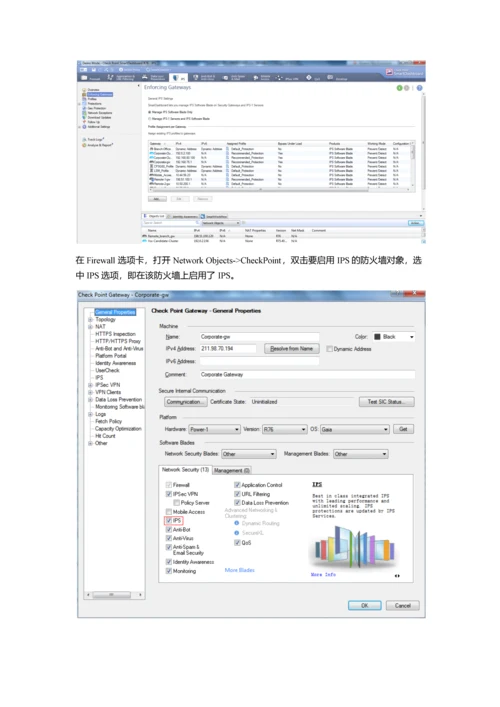Image resolution: width=500 pixels, height=707 pixels.
Task: Click the green status icon near Enforcing Gateways
Action: pos(399,88)
